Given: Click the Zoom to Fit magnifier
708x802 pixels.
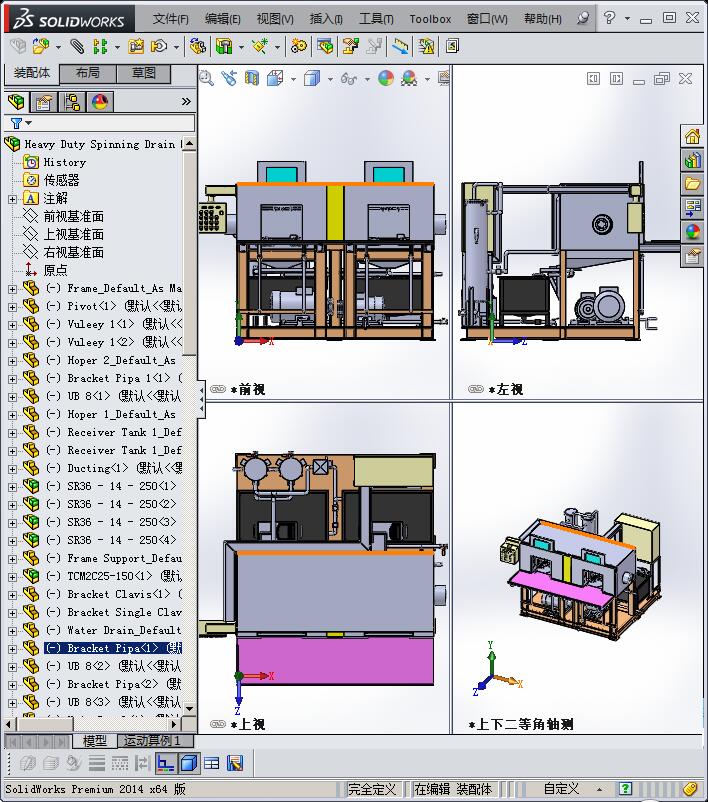Looking at the screenshot, I should (206, 78).
